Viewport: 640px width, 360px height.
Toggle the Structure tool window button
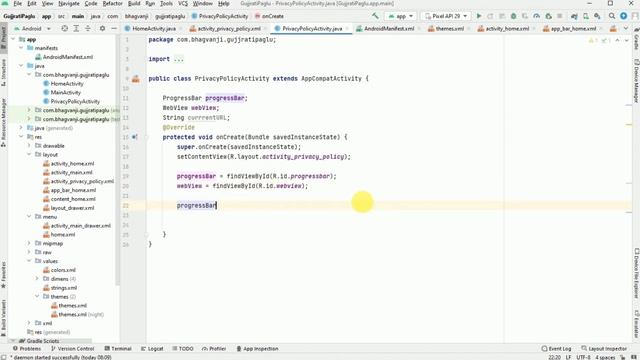pyautogui.click(x=4, y=72)
